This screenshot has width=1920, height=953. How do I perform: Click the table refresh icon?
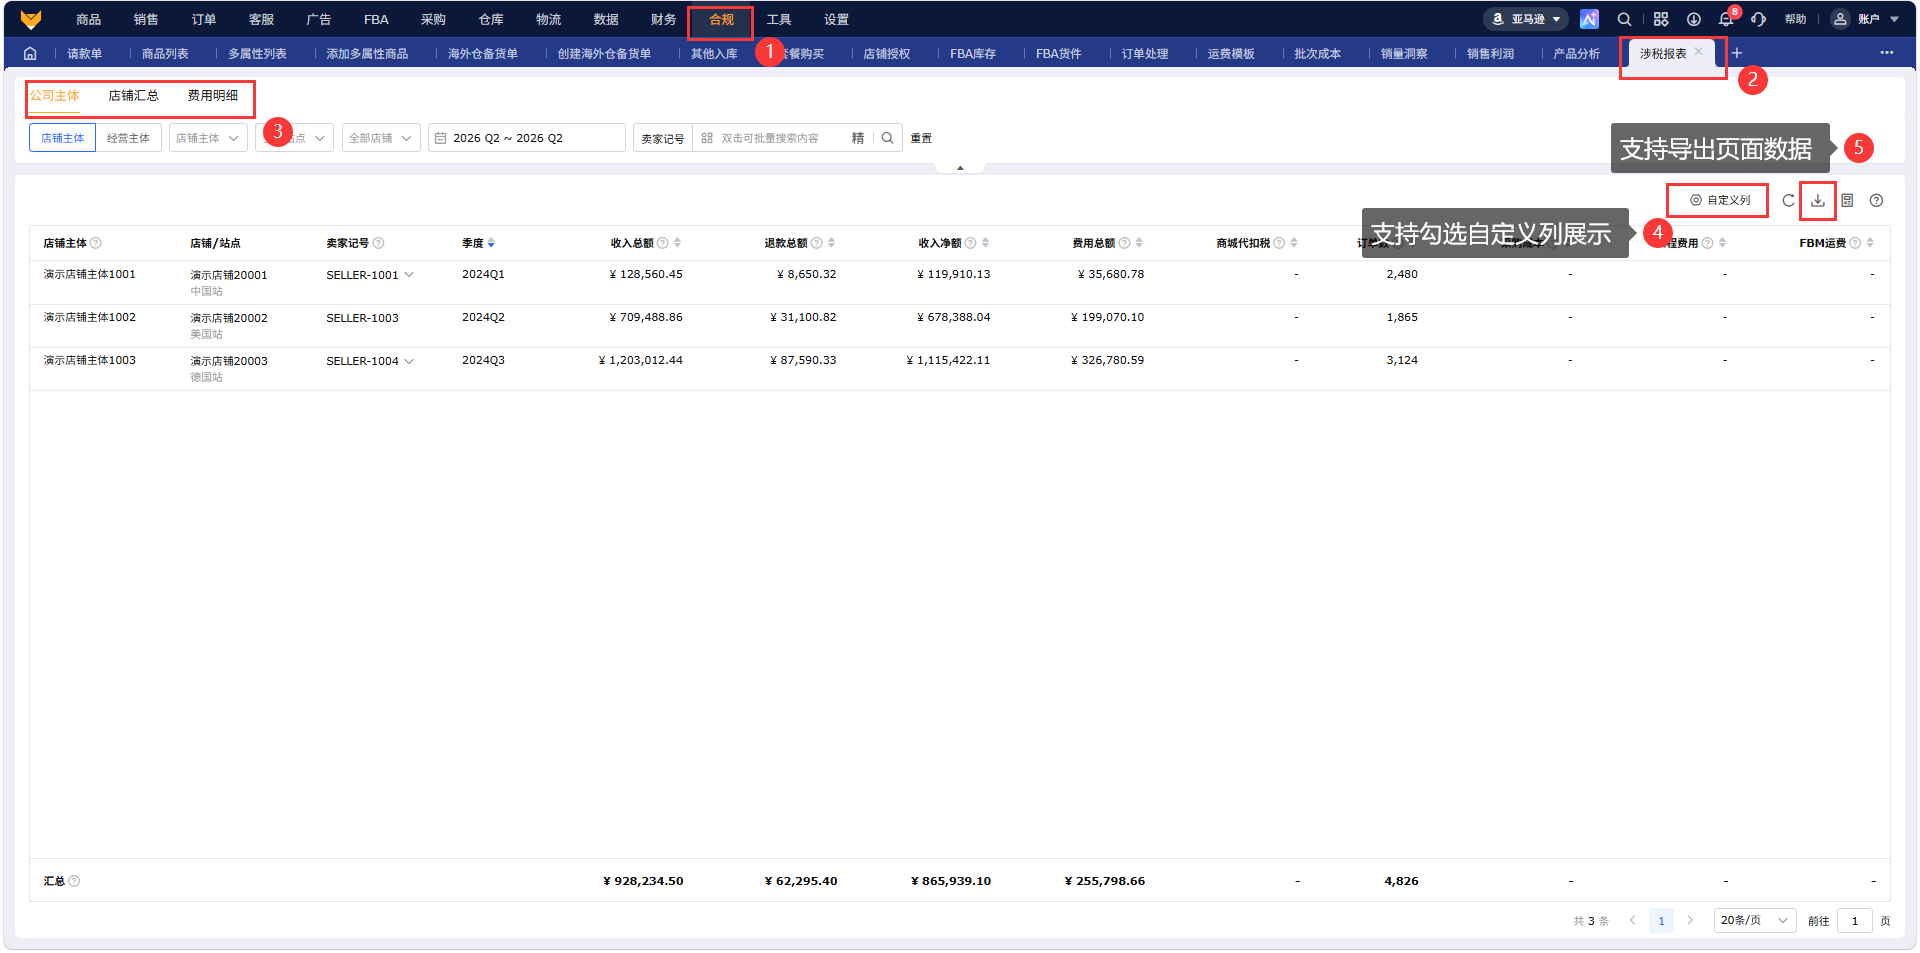tap(1788, 201)
